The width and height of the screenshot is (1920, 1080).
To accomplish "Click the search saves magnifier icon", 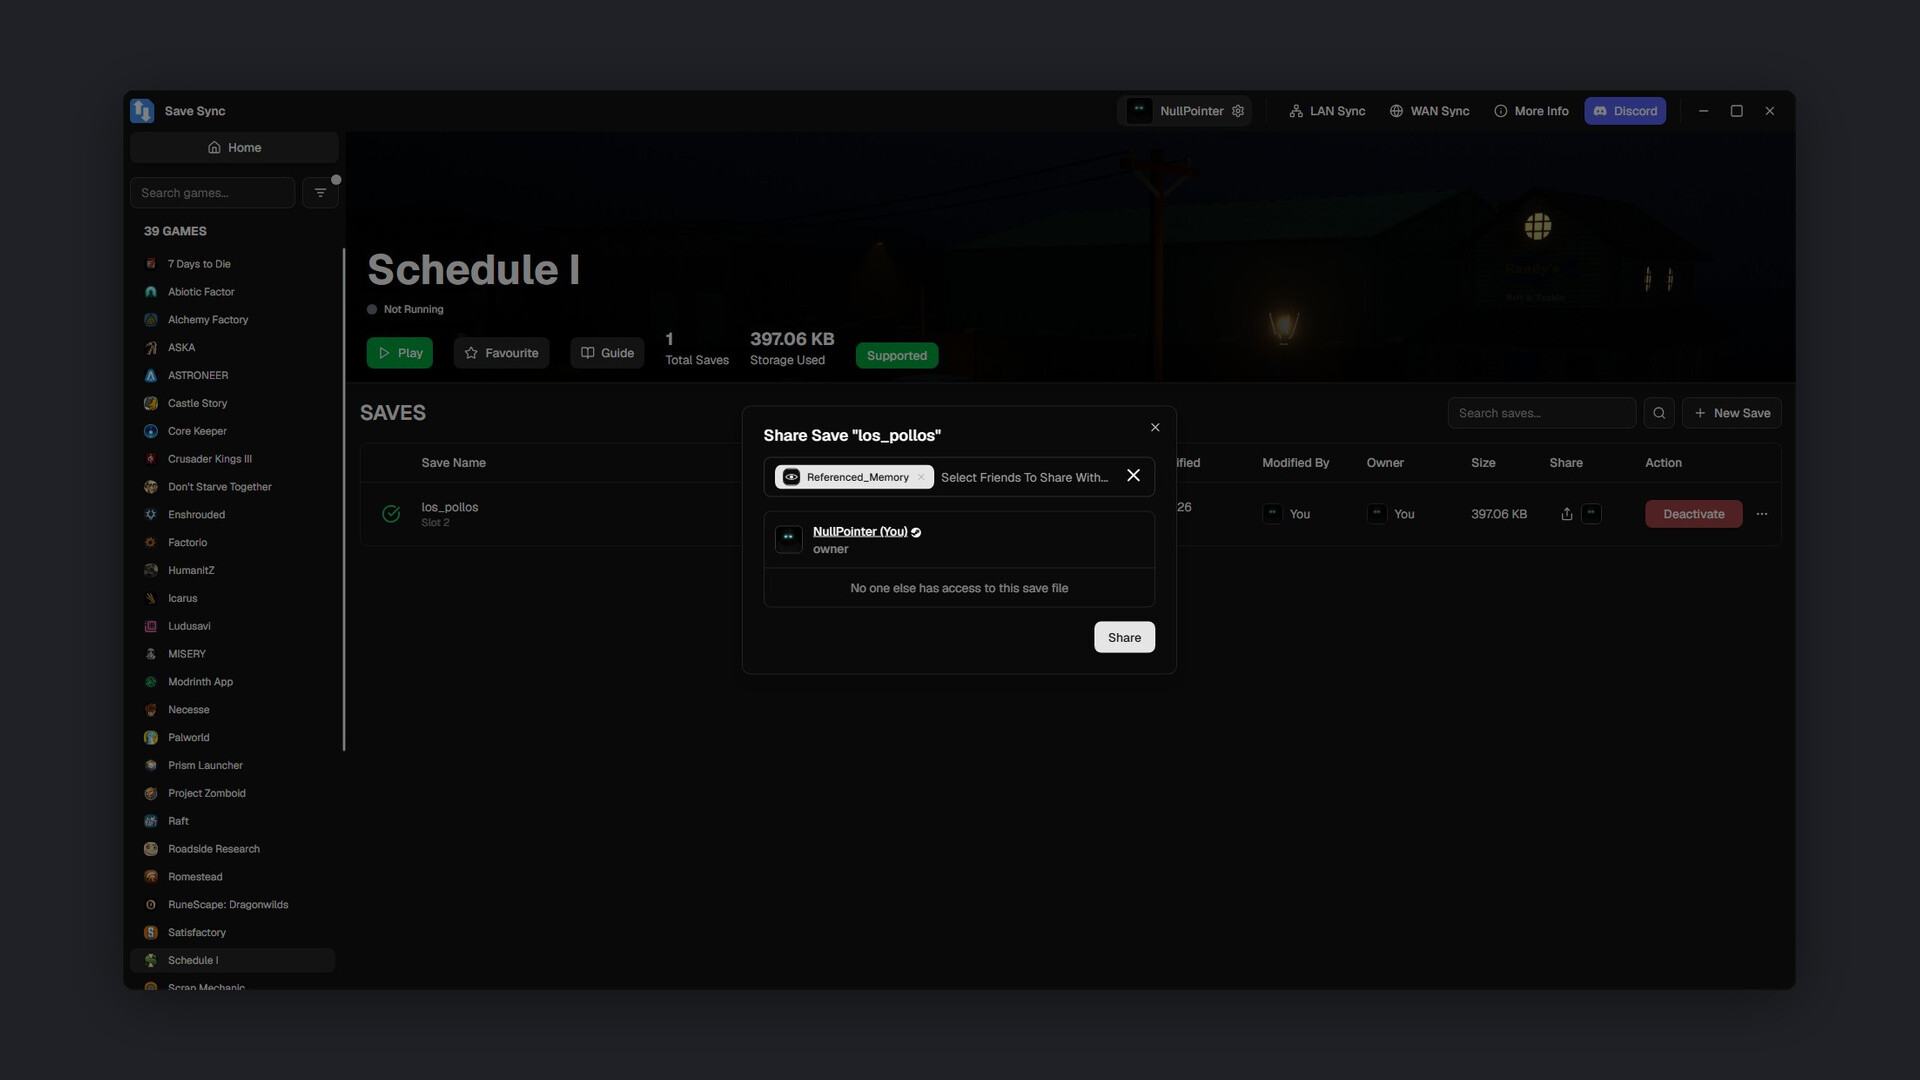I will click(x=1659, y=413).
